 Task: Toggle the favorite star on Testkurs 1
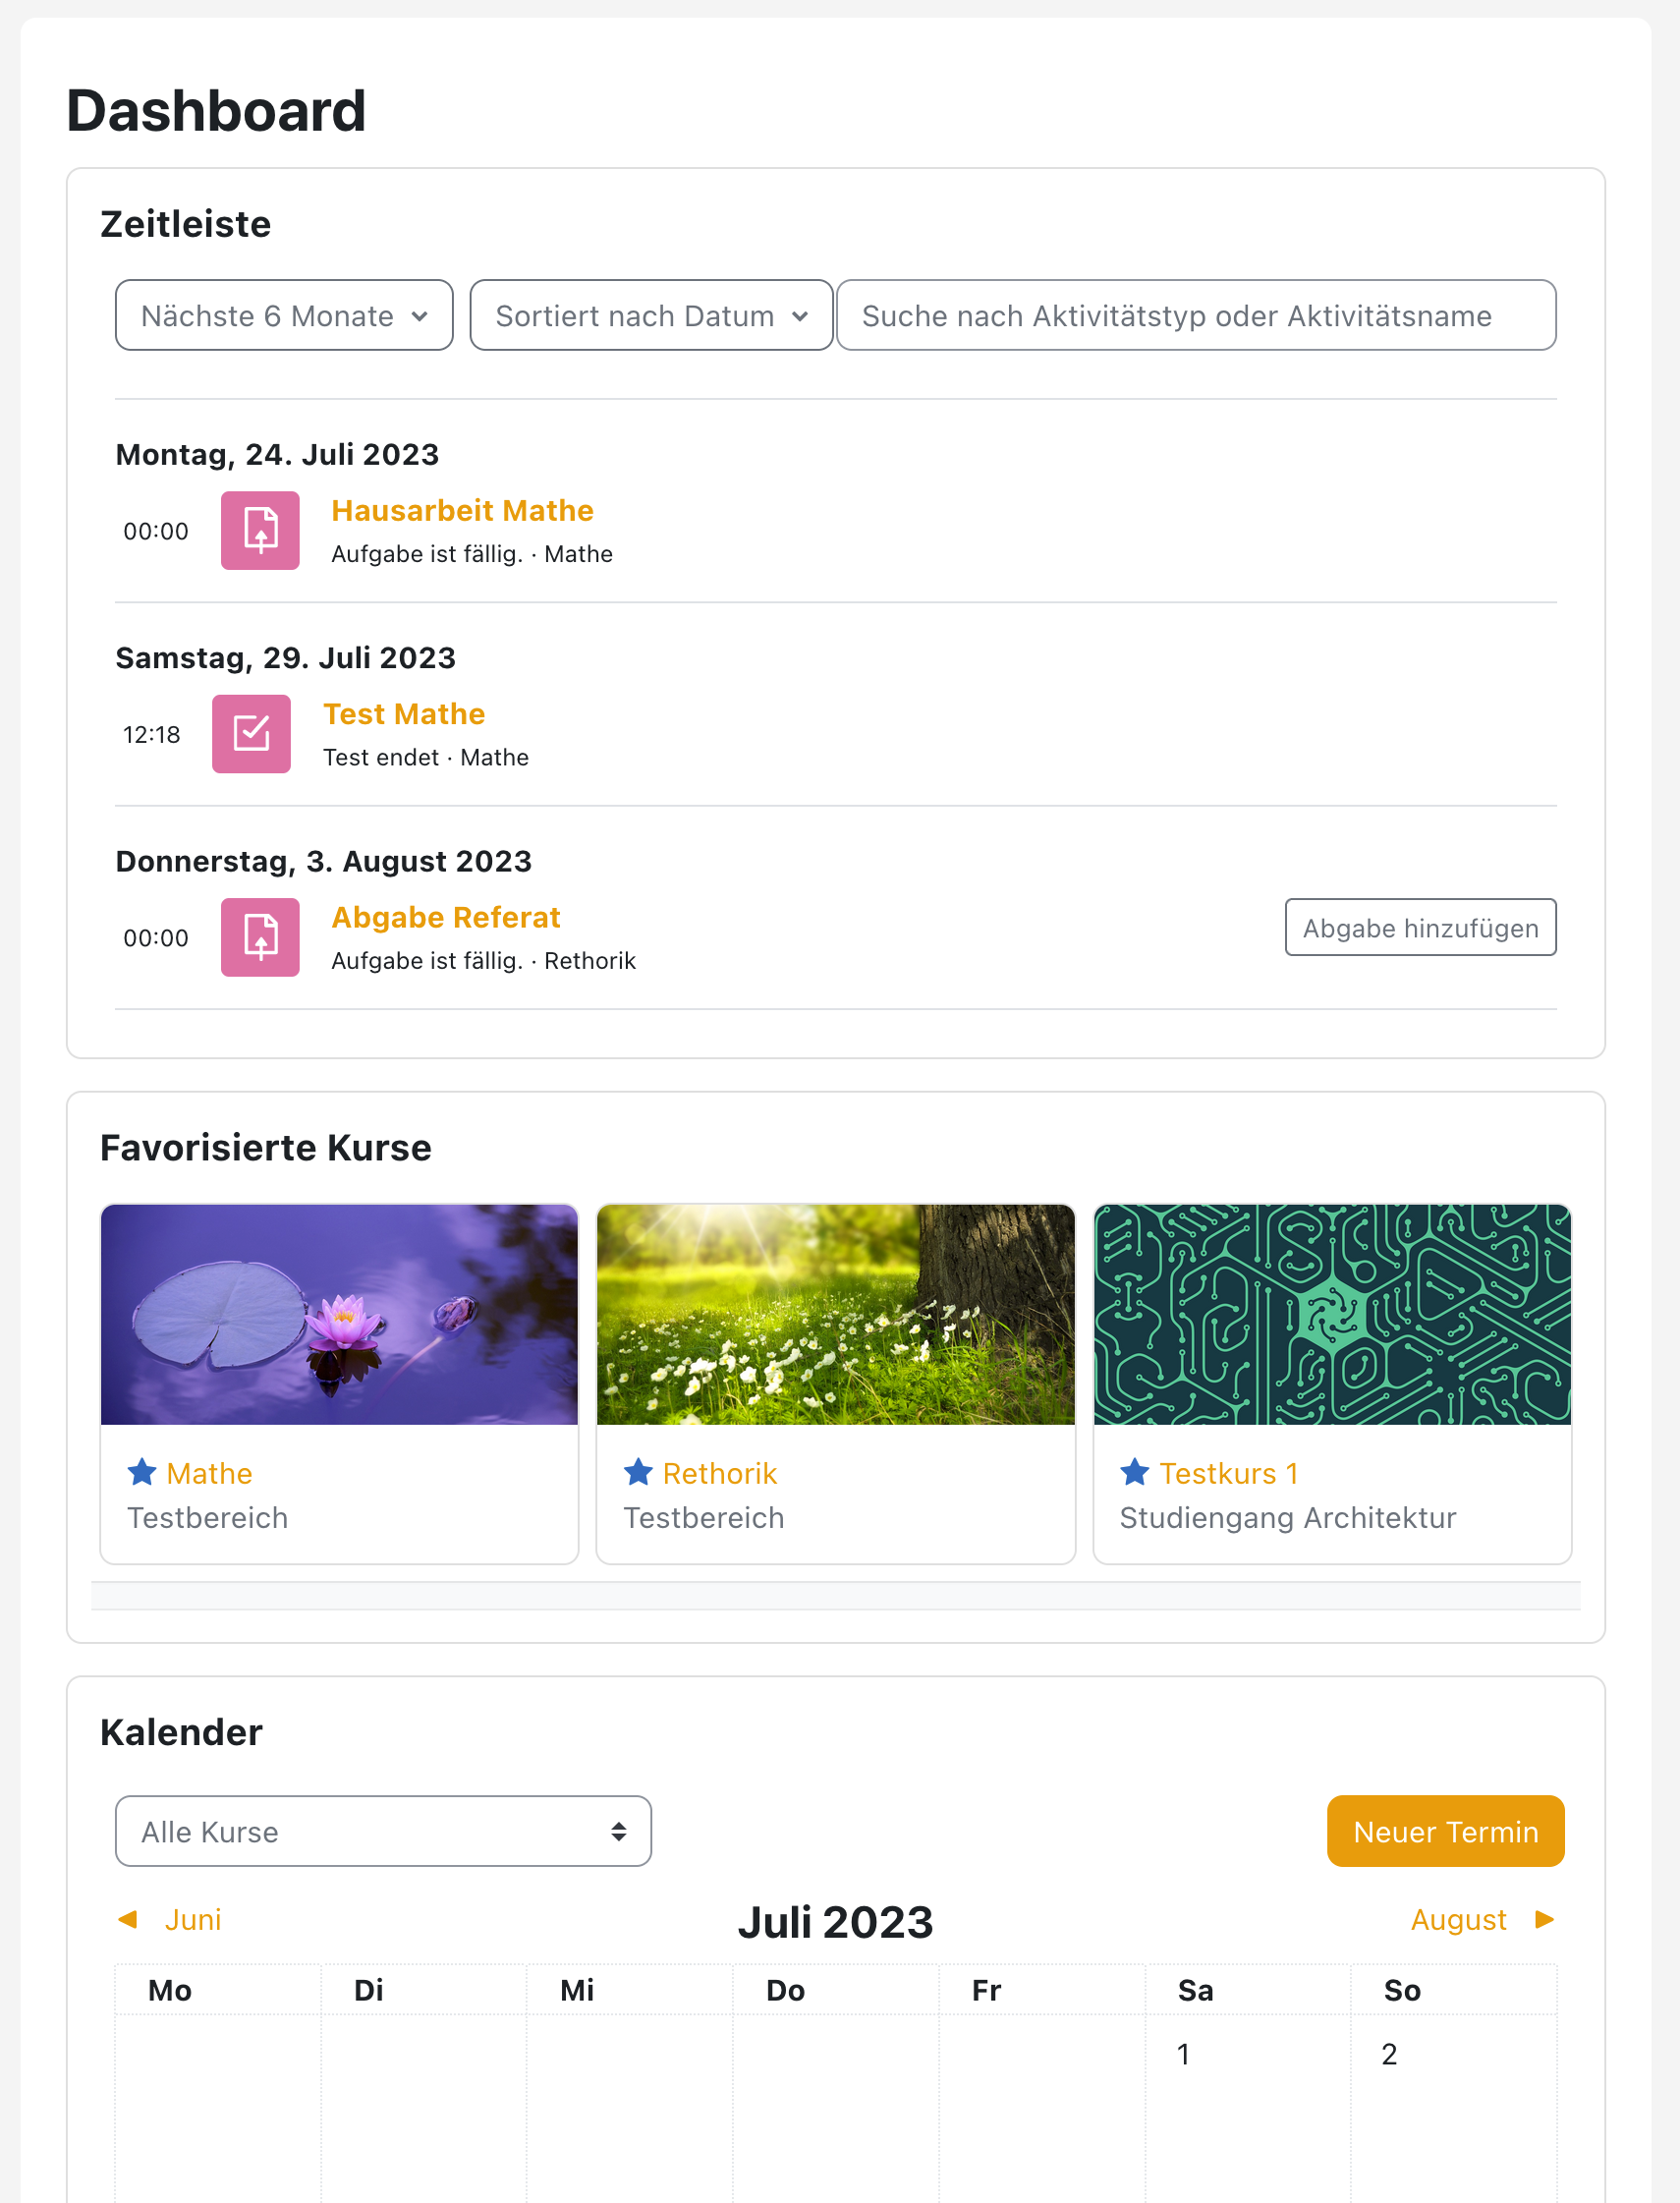click(1135, 1472)
